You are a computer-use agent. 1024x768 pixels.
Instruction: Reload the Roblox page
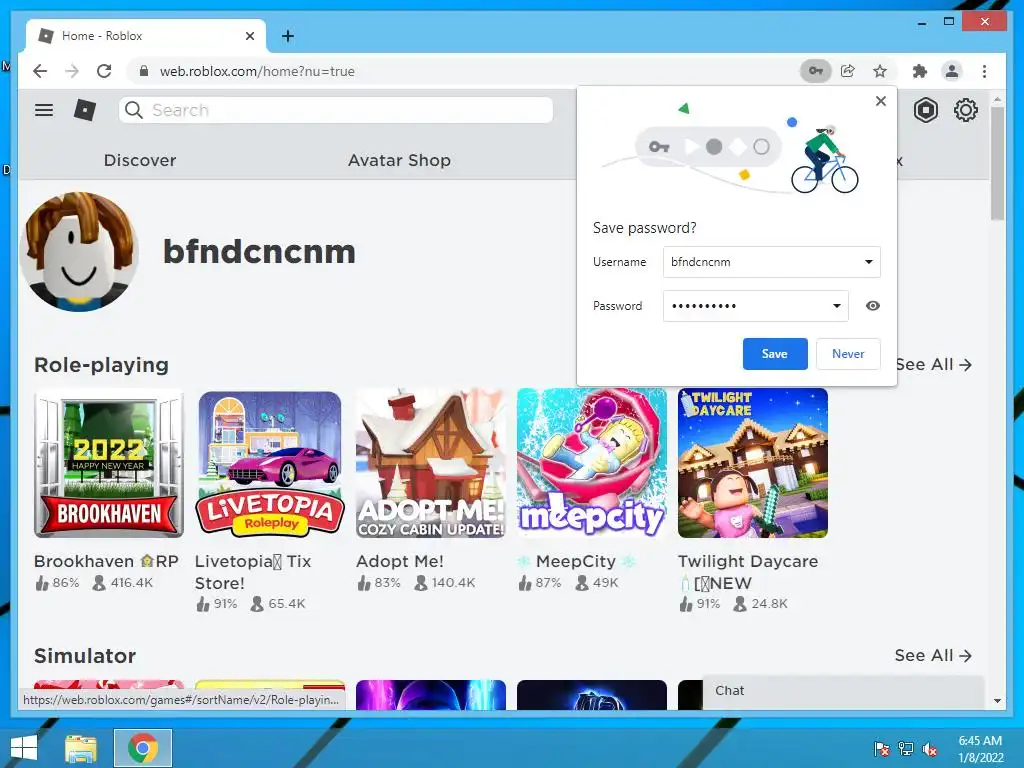[104, 71]
